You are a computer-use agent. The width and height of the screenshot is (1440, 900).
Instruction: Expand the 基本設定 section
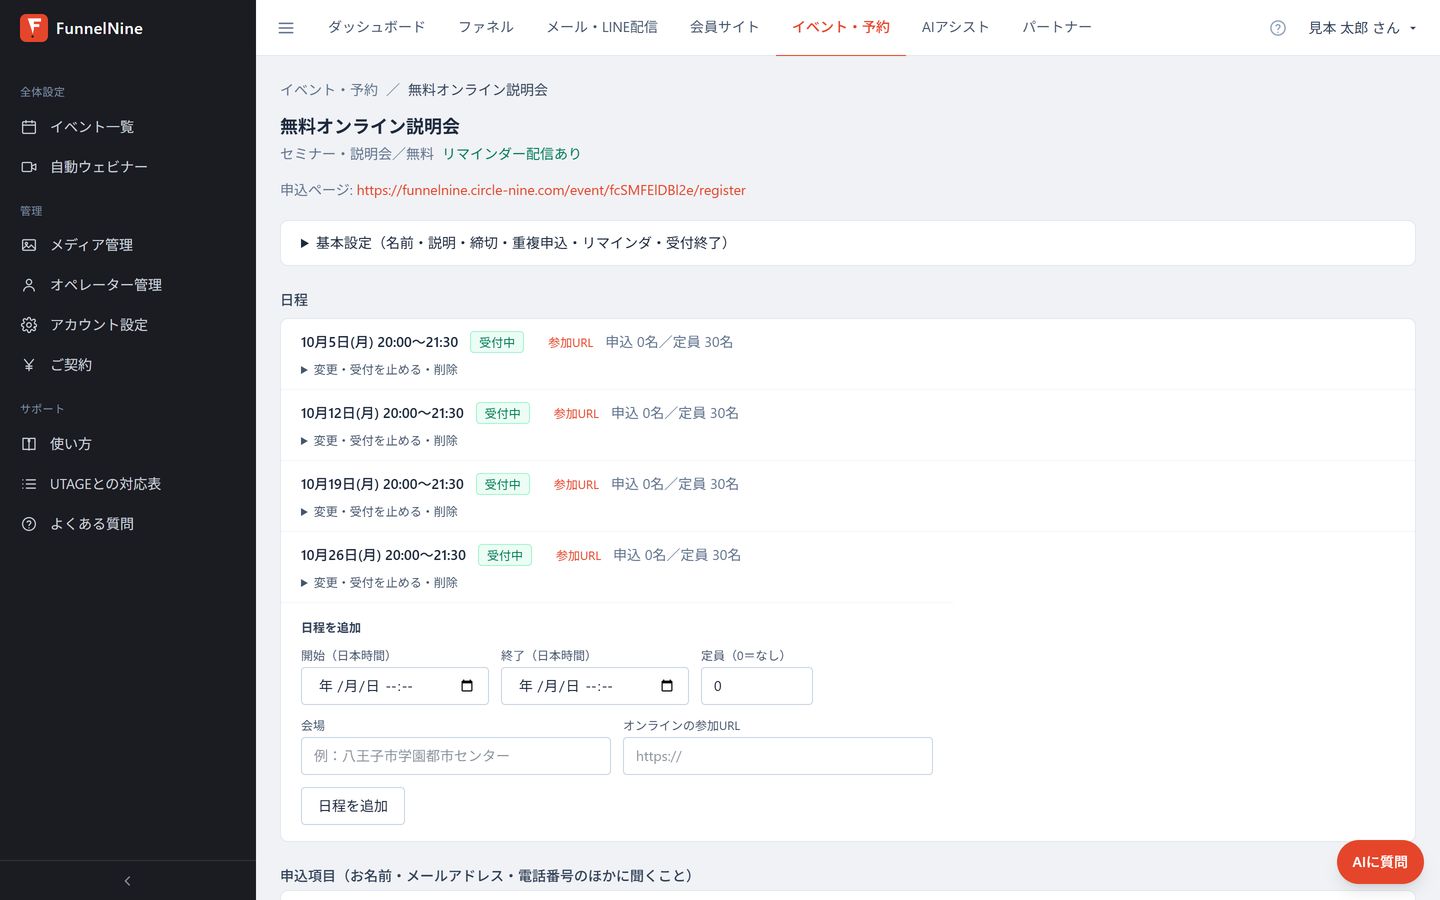coord(848,243)
